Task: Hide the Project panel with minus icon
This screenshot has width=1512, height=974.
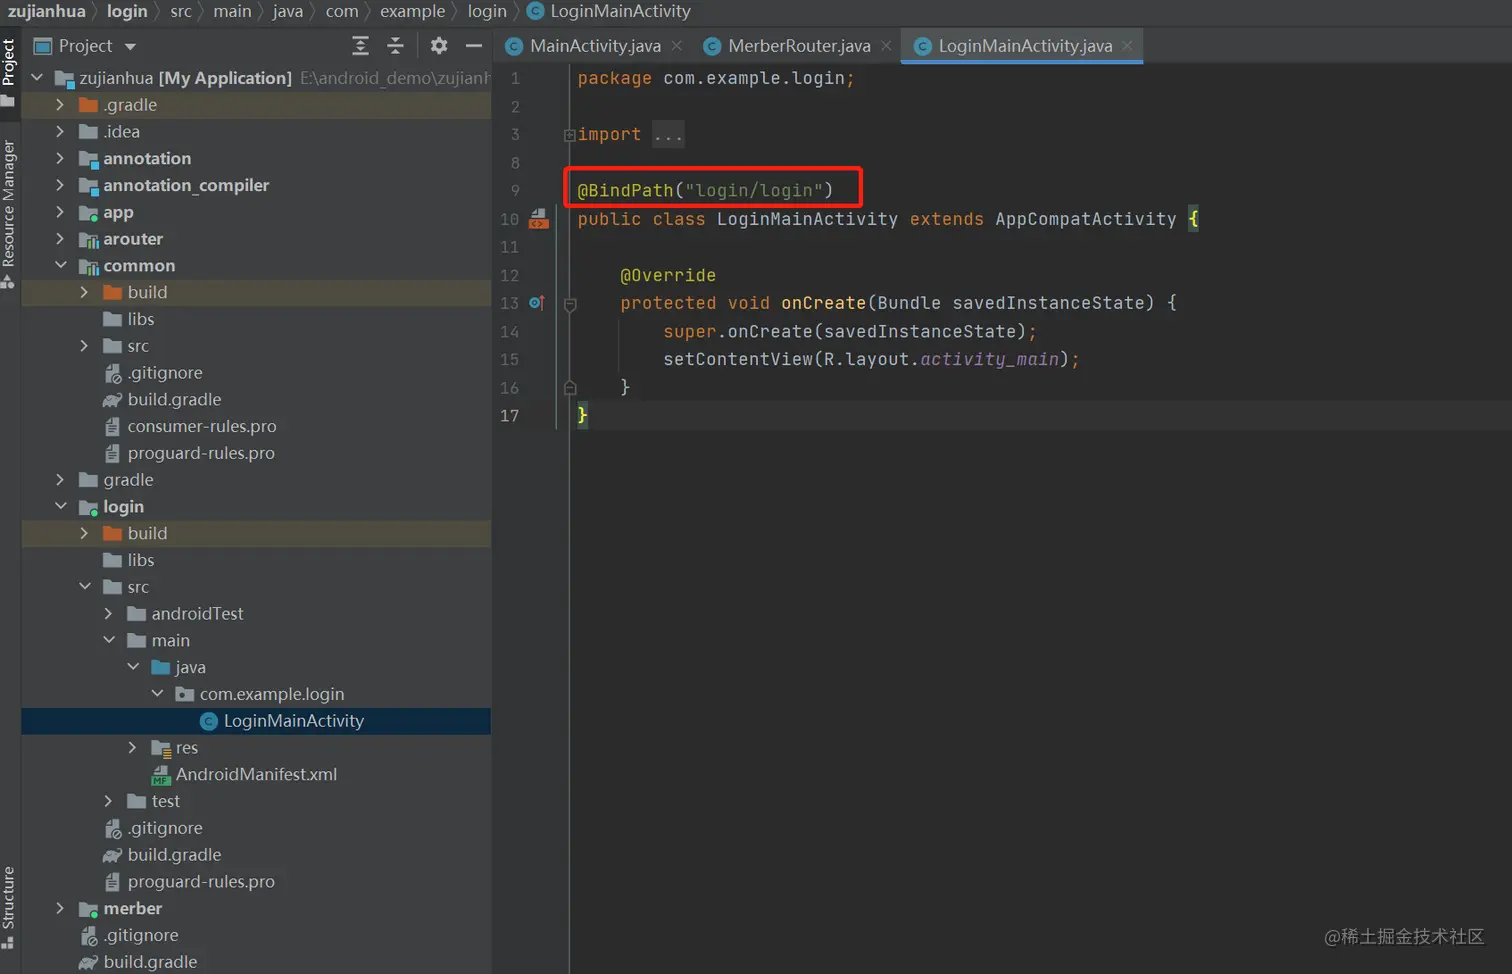Action: pyautogui.click(x=474, y=46)
